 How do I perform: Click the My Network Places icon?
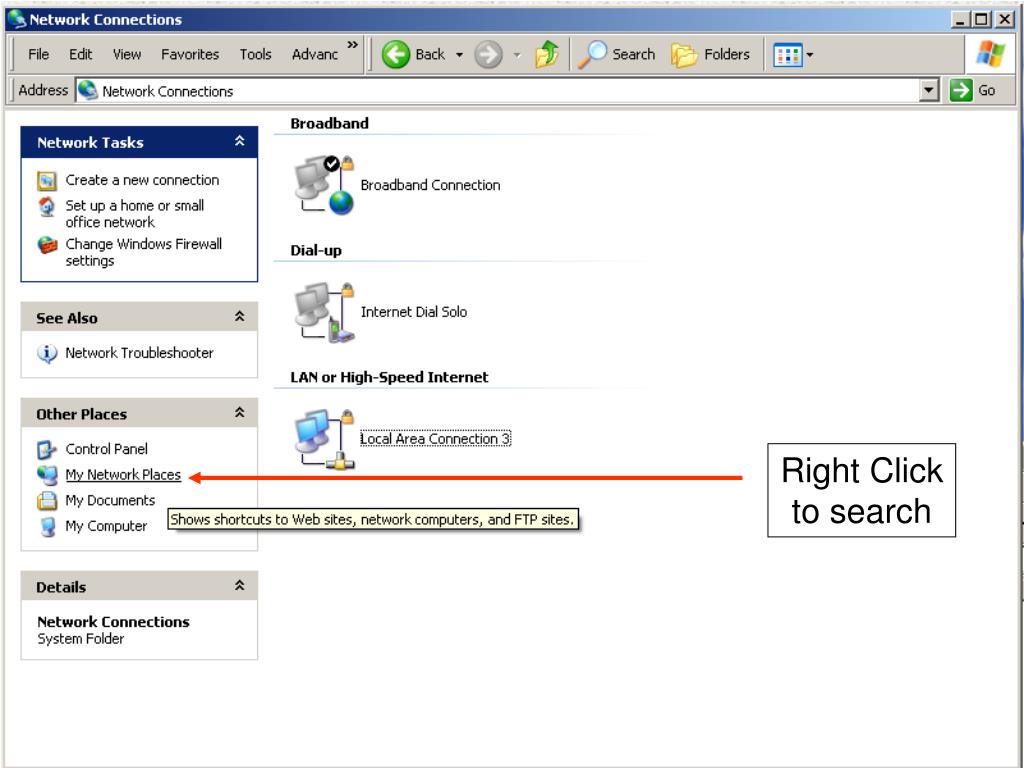tap(47, 475)
